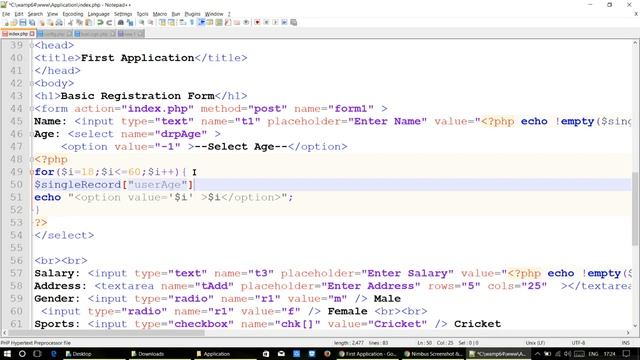Toggle the indent guide toolbar button
This screenshot has height=360, width=640.
(202, 22)
